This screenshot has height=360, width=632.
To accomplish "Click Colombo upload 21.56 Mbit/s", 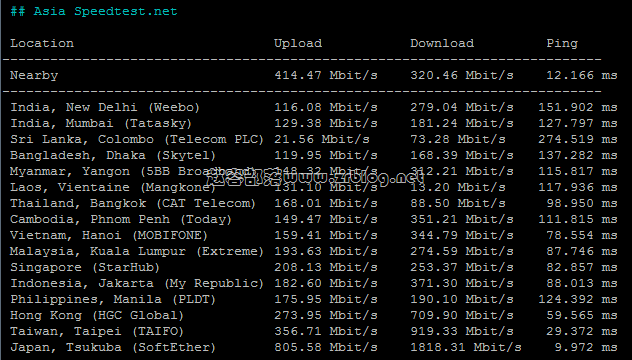I will pos(322,139).
